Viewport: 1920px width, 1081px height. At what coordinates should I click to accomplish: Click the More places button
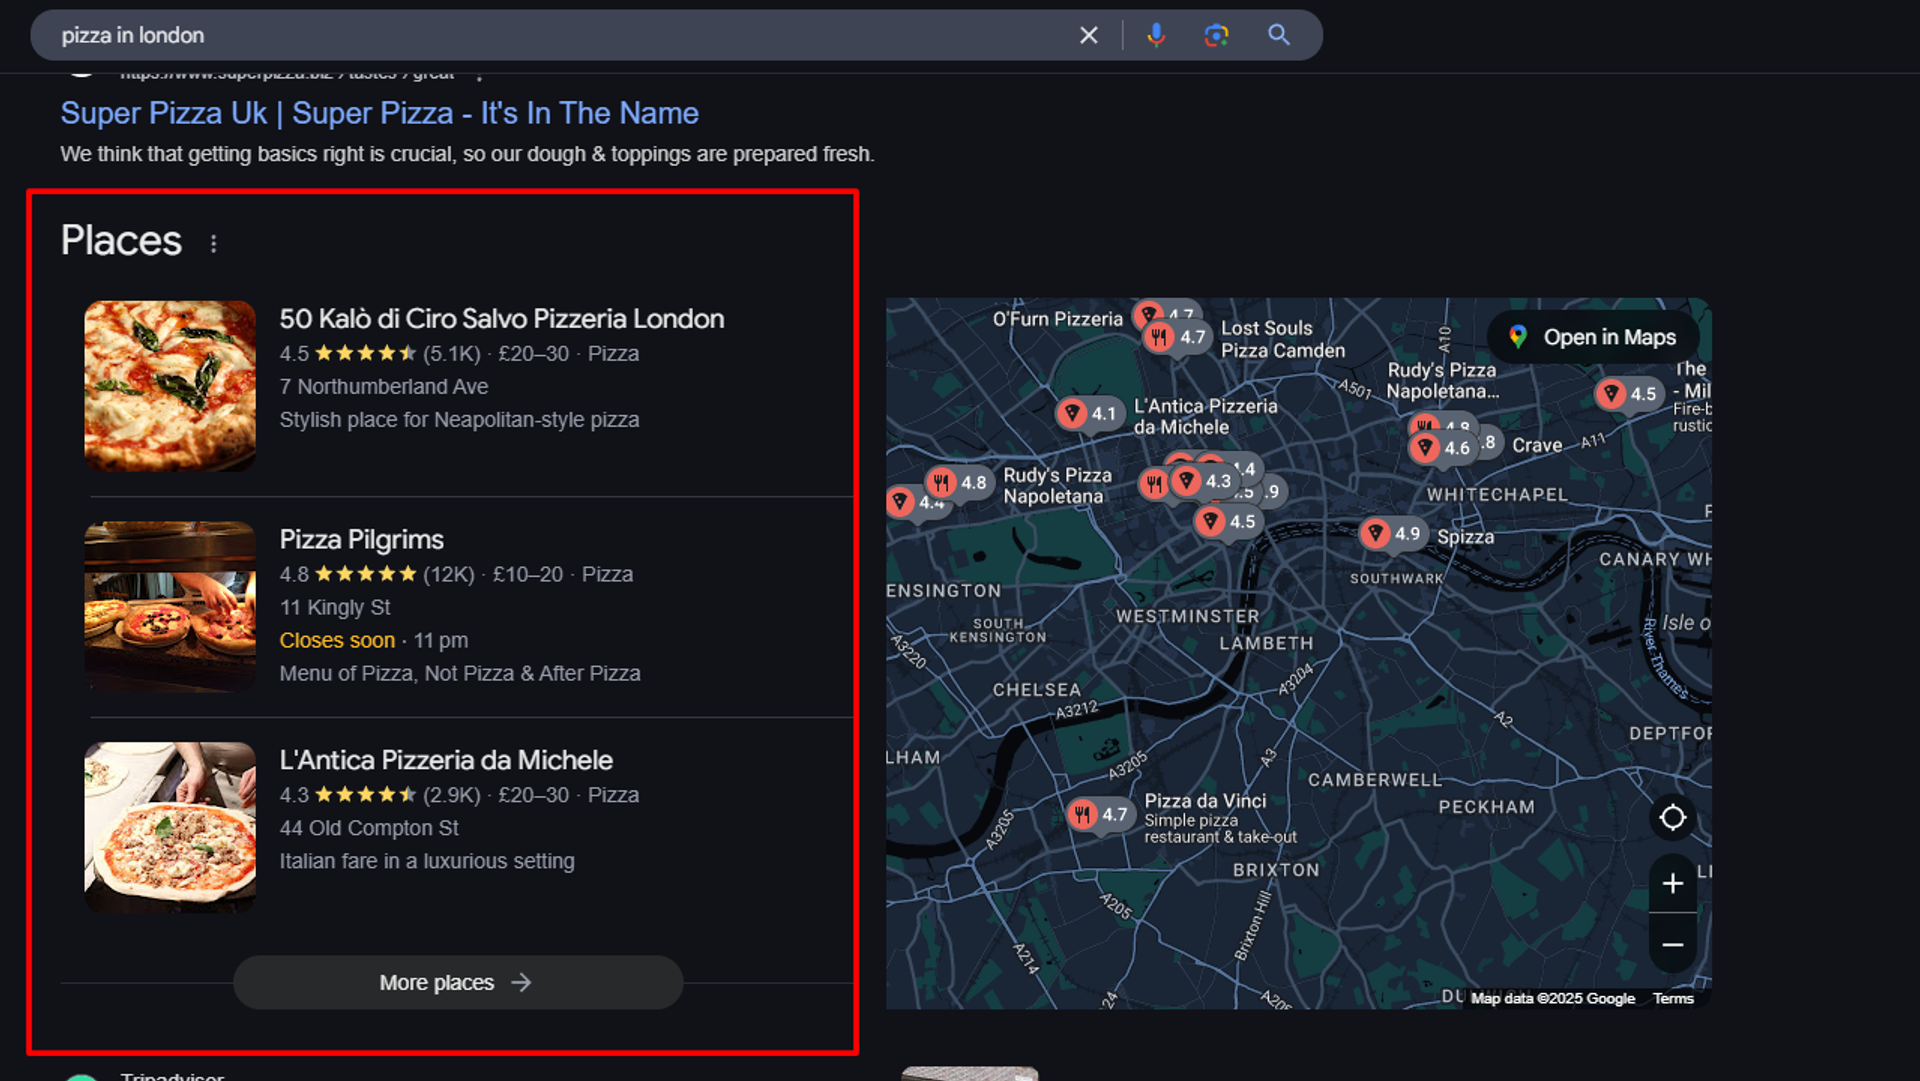pyautogui.click(x=458, y=982)
